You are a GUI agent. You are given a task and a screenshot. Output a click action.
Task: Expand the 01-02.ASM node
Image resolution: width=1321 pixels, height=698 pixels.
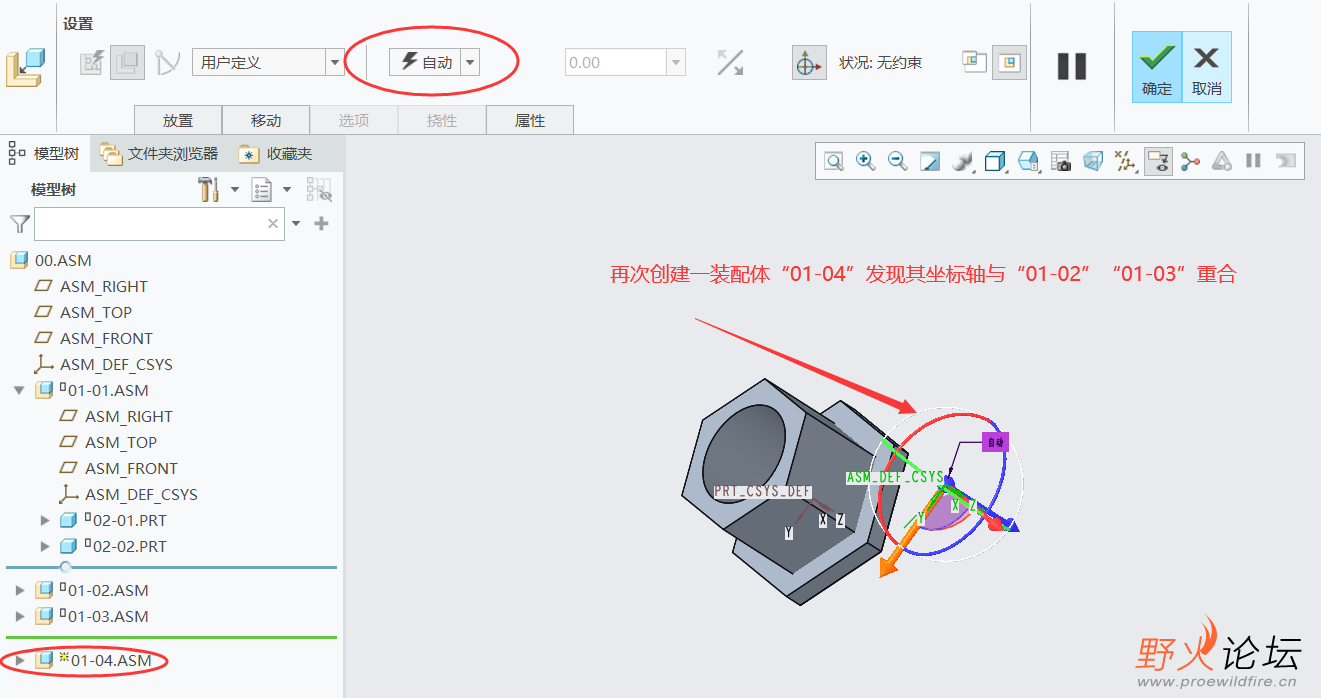20,590
